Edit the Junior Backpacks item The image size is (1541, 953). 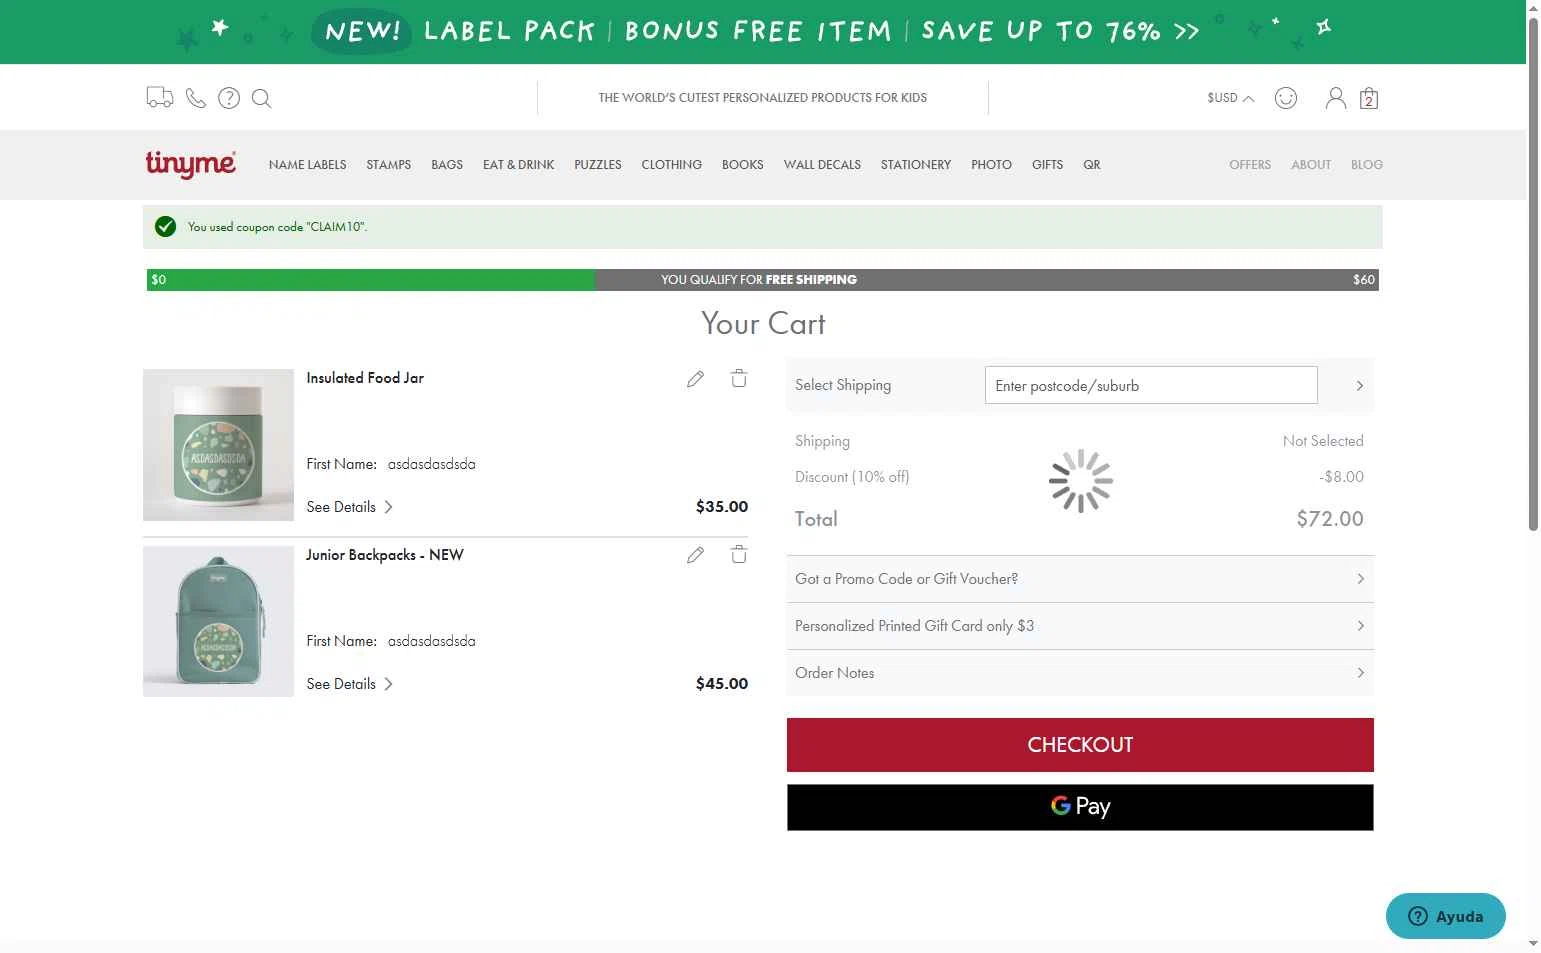695,555
